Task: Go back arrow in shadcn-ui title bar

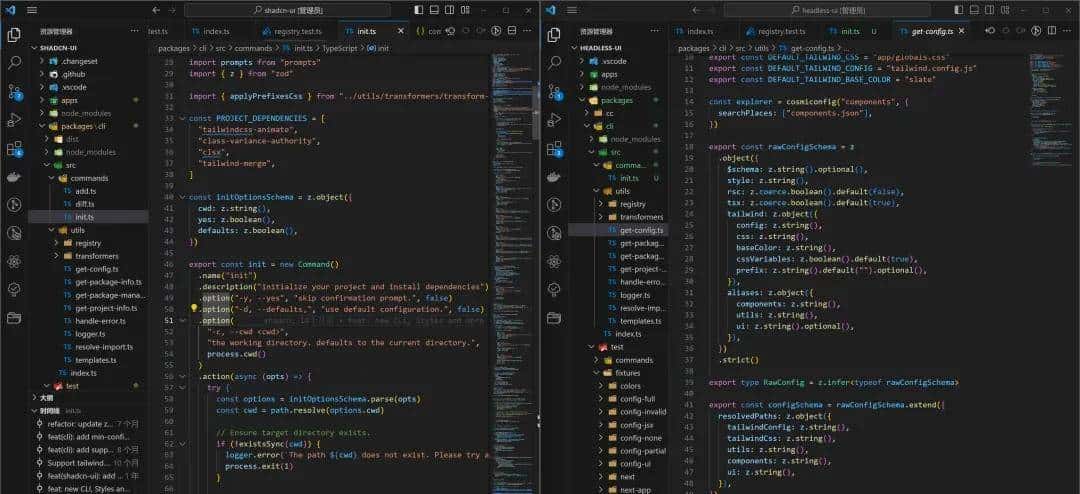Action: tap(156, 10)
